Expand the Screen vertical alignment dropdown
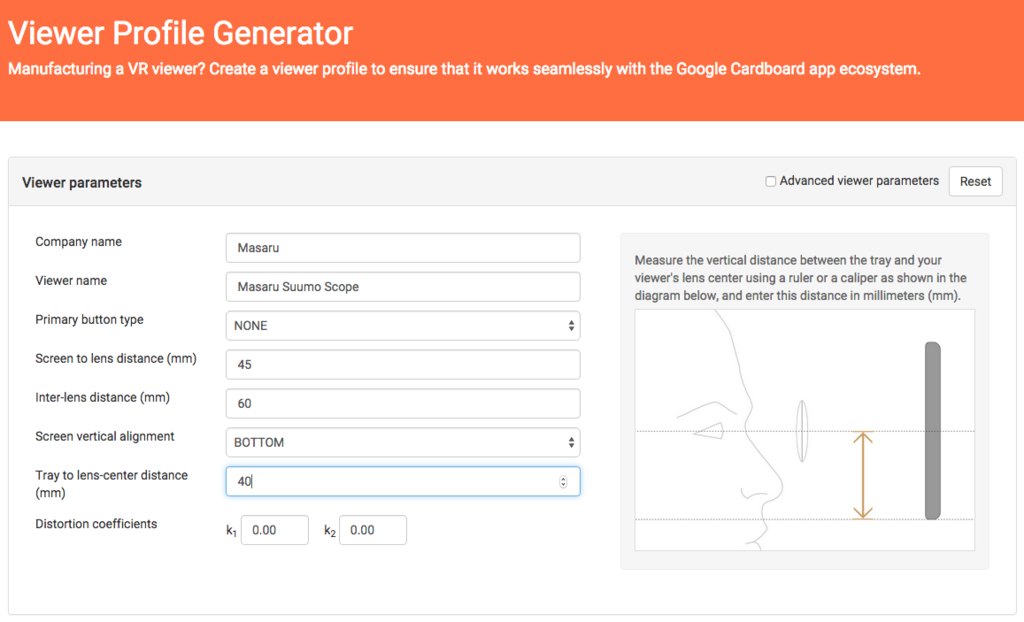 403,442
